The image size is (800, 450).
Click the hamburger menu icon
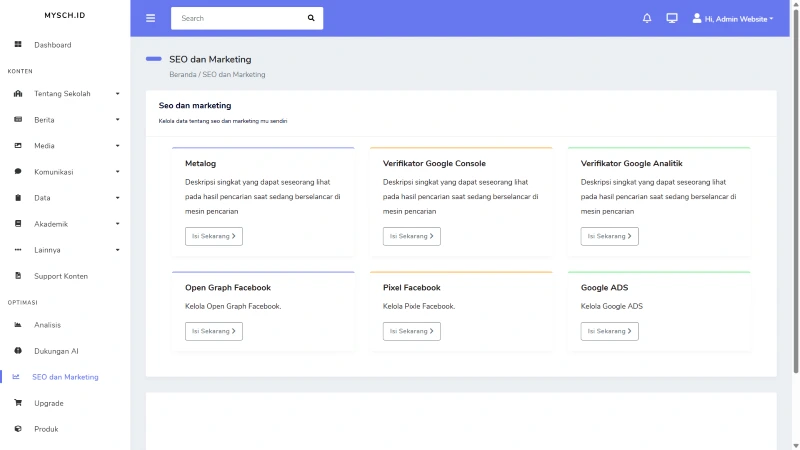[x=151, y=18]
